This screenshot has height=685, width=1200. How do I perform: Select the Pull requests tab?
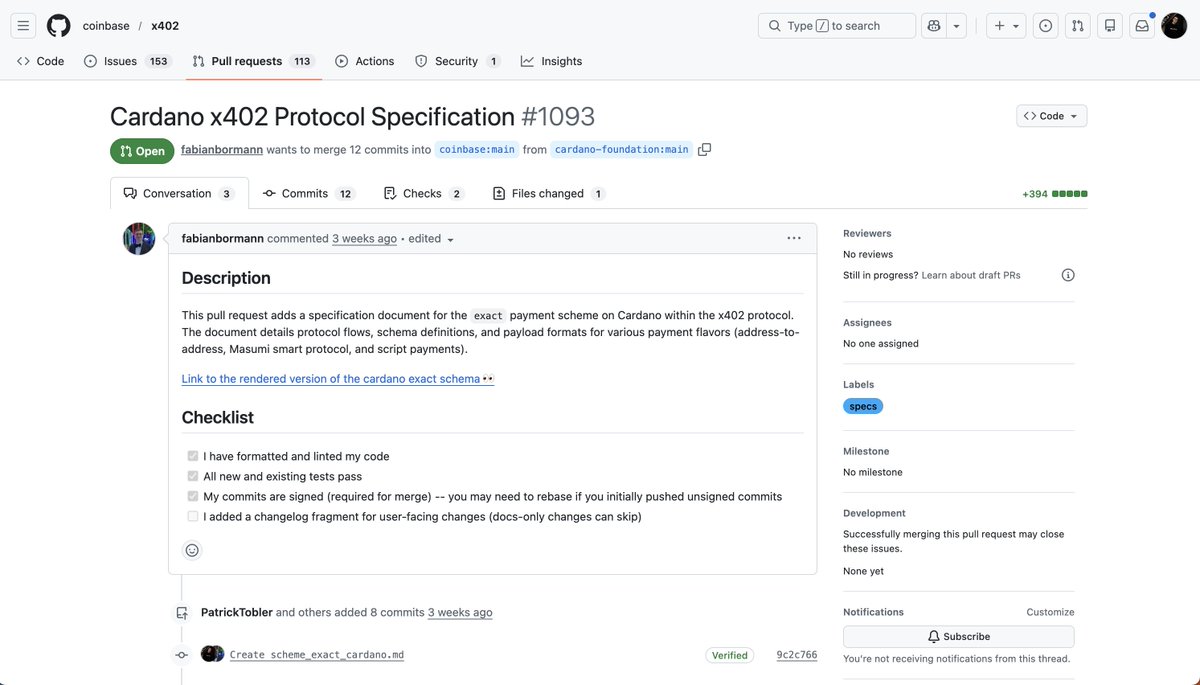point(253,61)
